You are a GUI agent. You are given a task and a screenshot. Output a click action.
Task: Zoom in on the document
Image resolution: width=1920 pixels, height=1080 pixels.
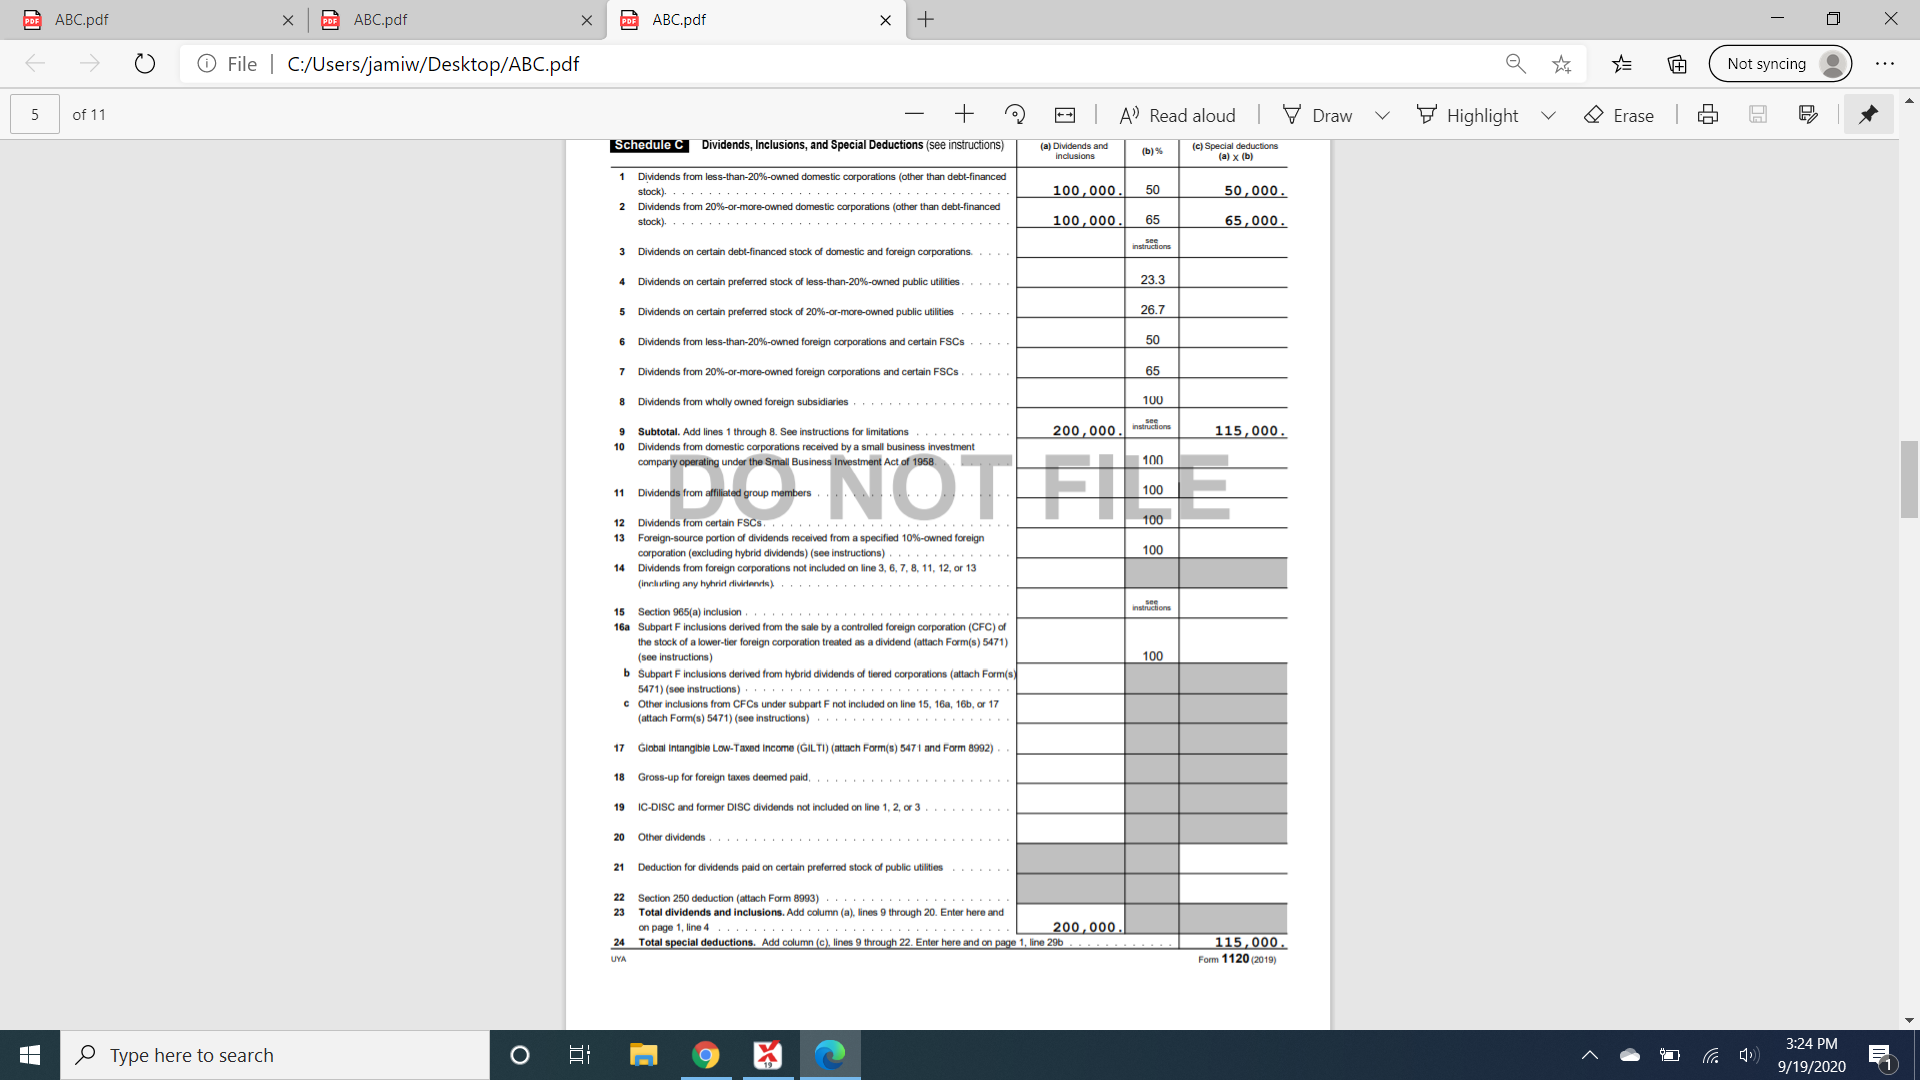pyautogui.click(x=963, y=113)
